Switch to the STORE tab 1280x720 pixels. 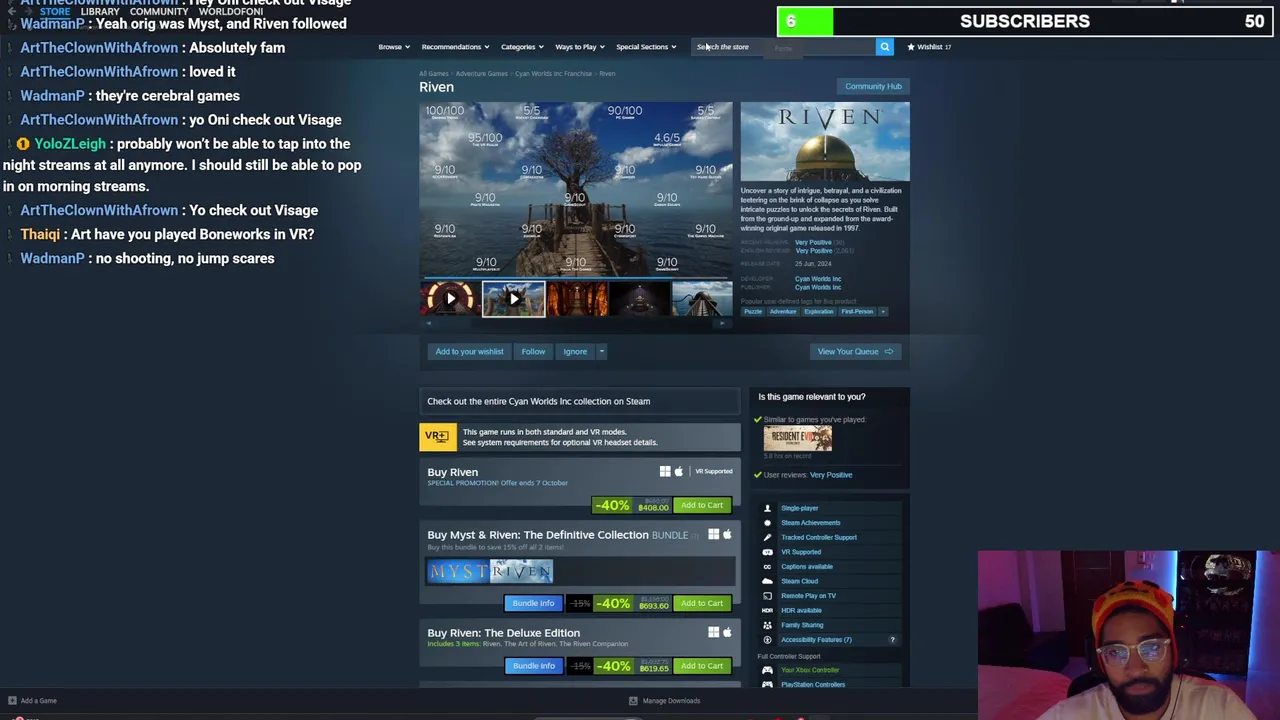pyautogui.click(x=55, y=11)
